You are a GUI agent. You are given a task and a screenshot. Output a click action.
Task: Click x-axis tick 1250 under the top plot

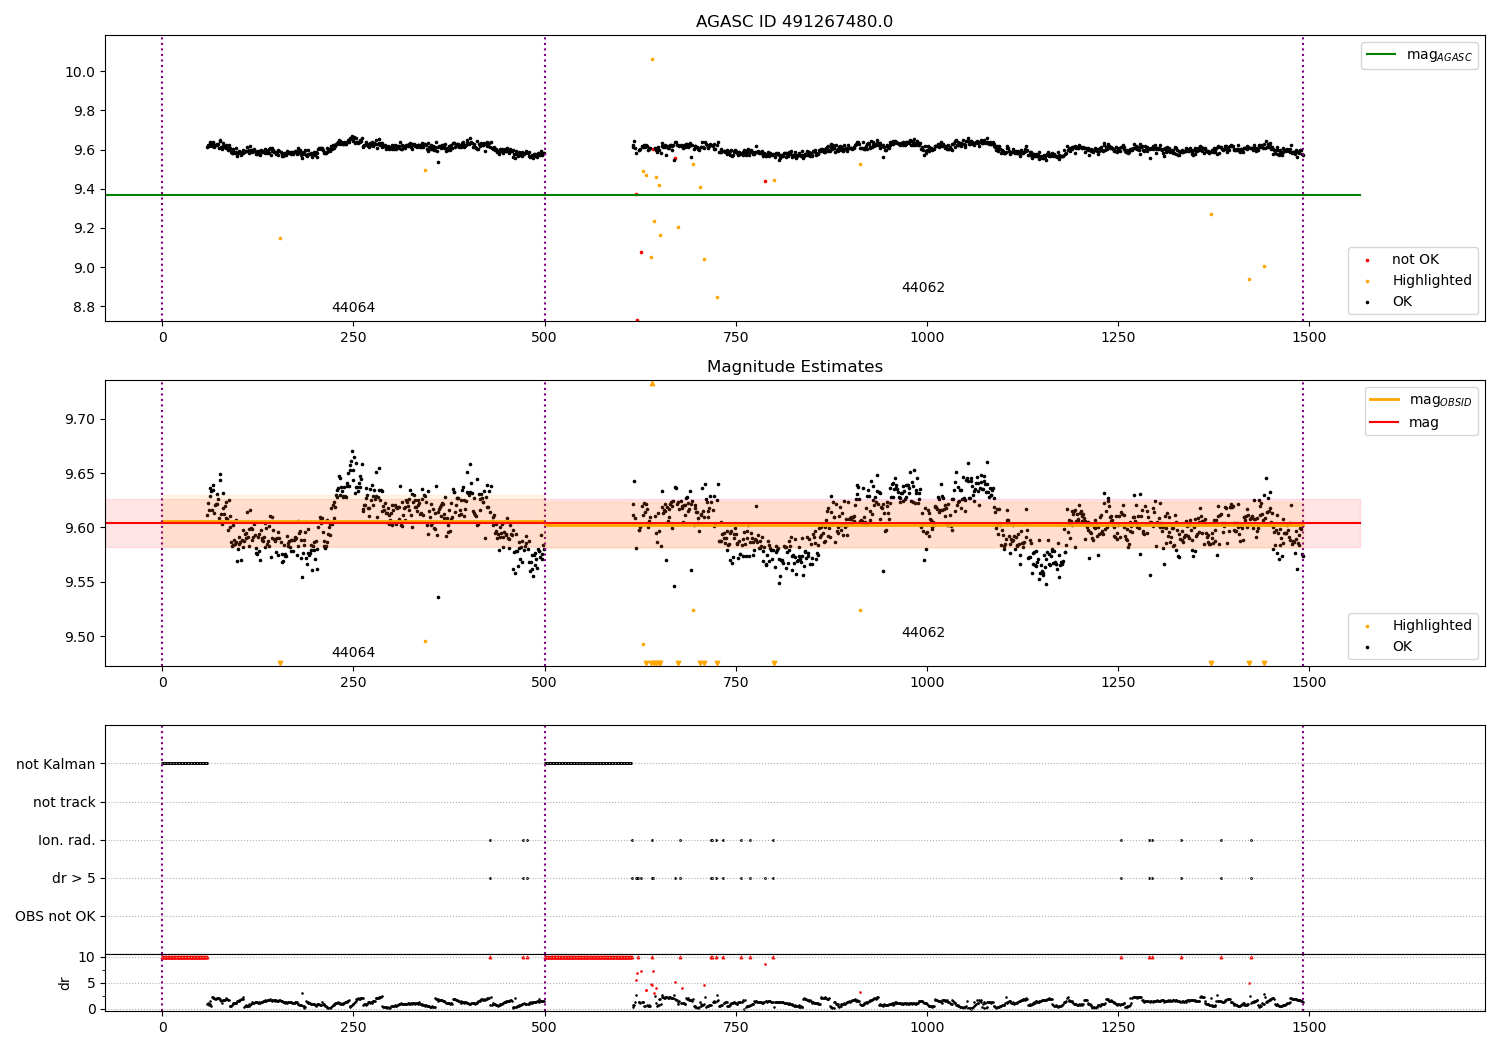1118,338
